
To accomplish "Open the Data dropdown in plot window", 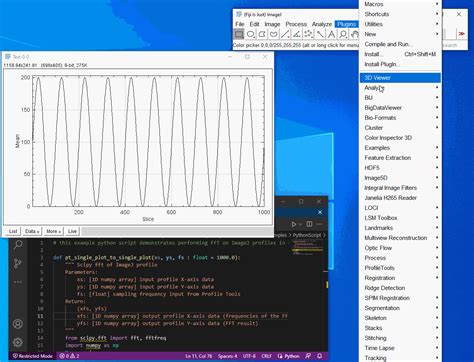I will pos(32,231).
